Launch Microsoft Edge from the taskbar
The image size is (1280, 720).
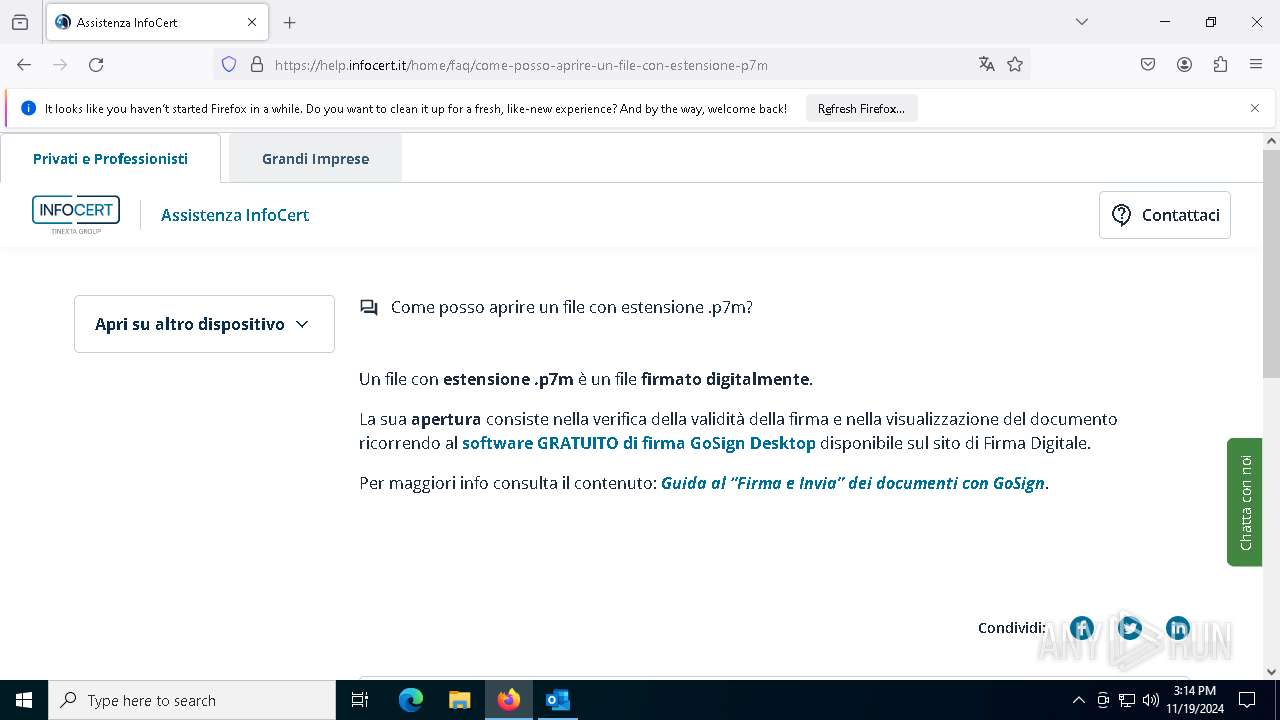point(411,700)
